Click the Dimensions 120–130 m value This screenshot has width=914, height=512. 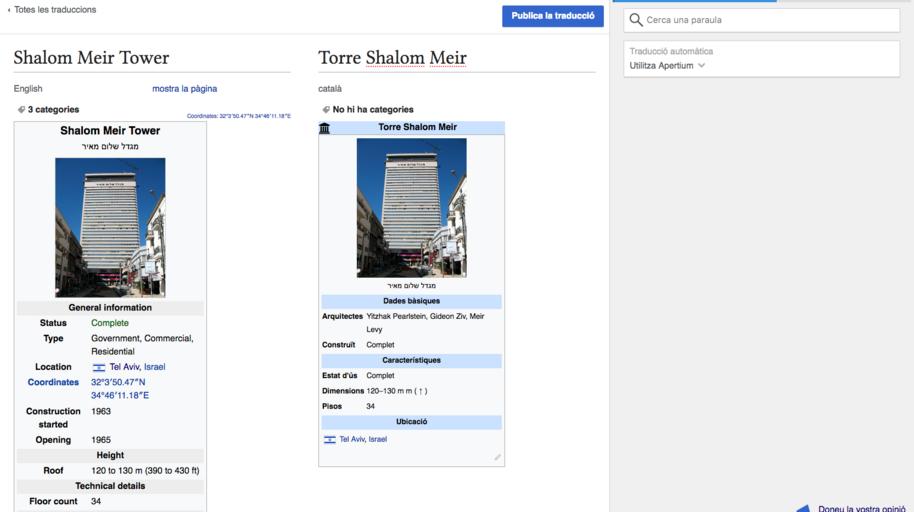pos(396,391)
